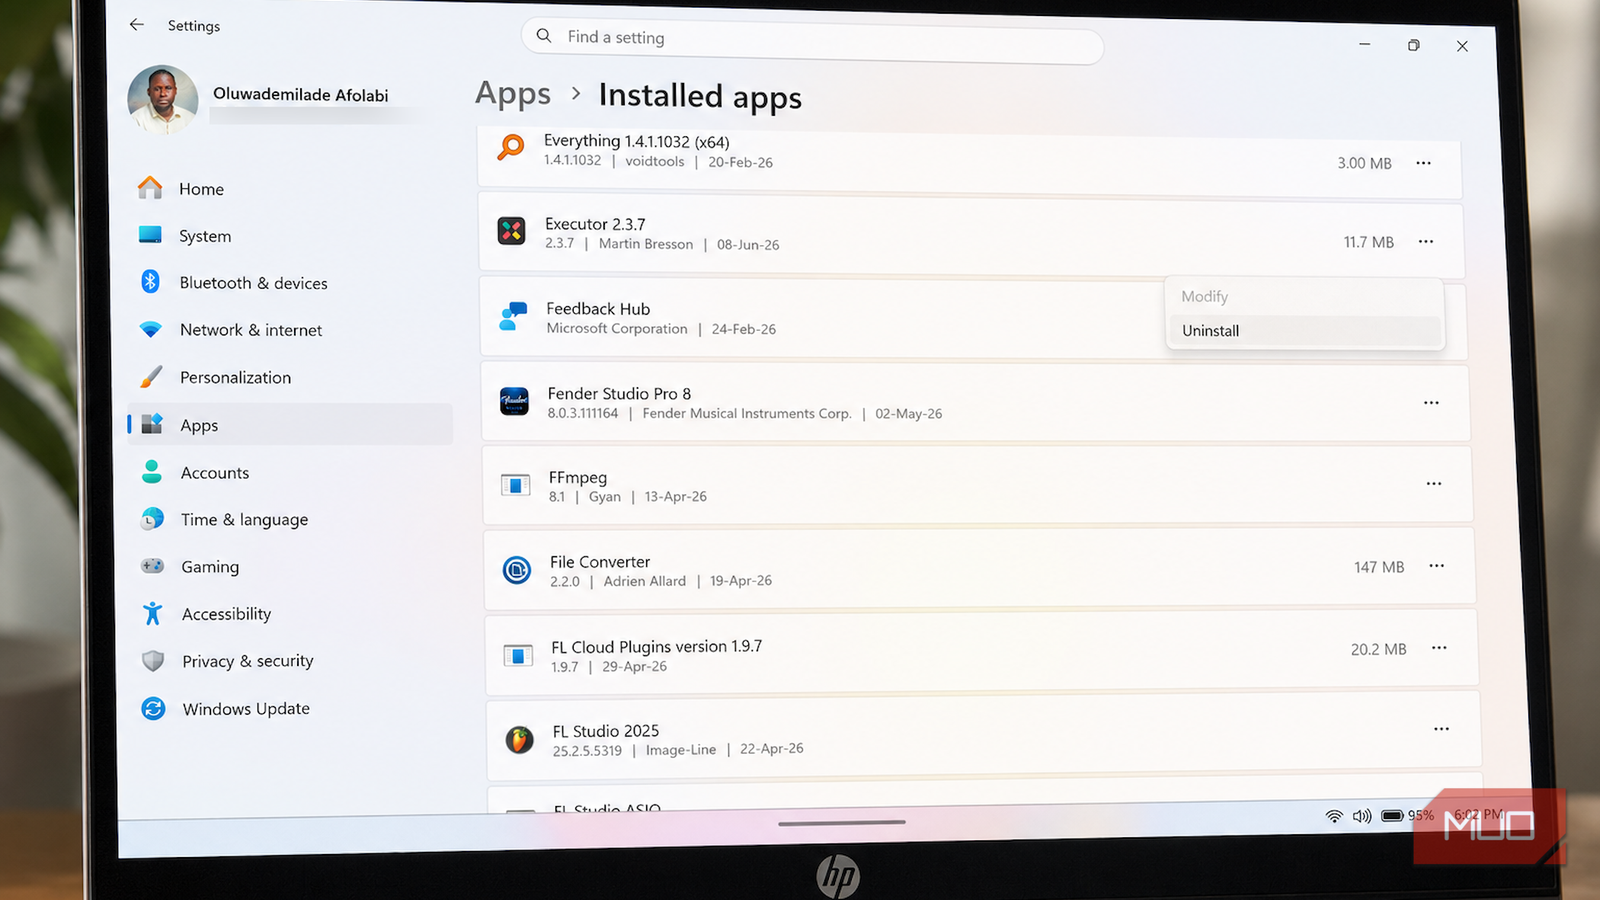Open the user profile picture
The width and height of the screenshot is (1600, 900).
point(163,100)
